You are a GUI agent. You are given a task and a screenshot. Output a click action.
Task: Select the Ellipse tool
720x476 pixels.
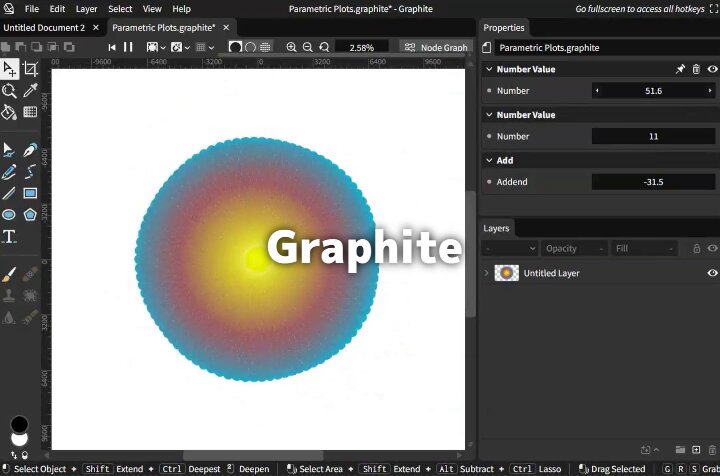(9, 214)
